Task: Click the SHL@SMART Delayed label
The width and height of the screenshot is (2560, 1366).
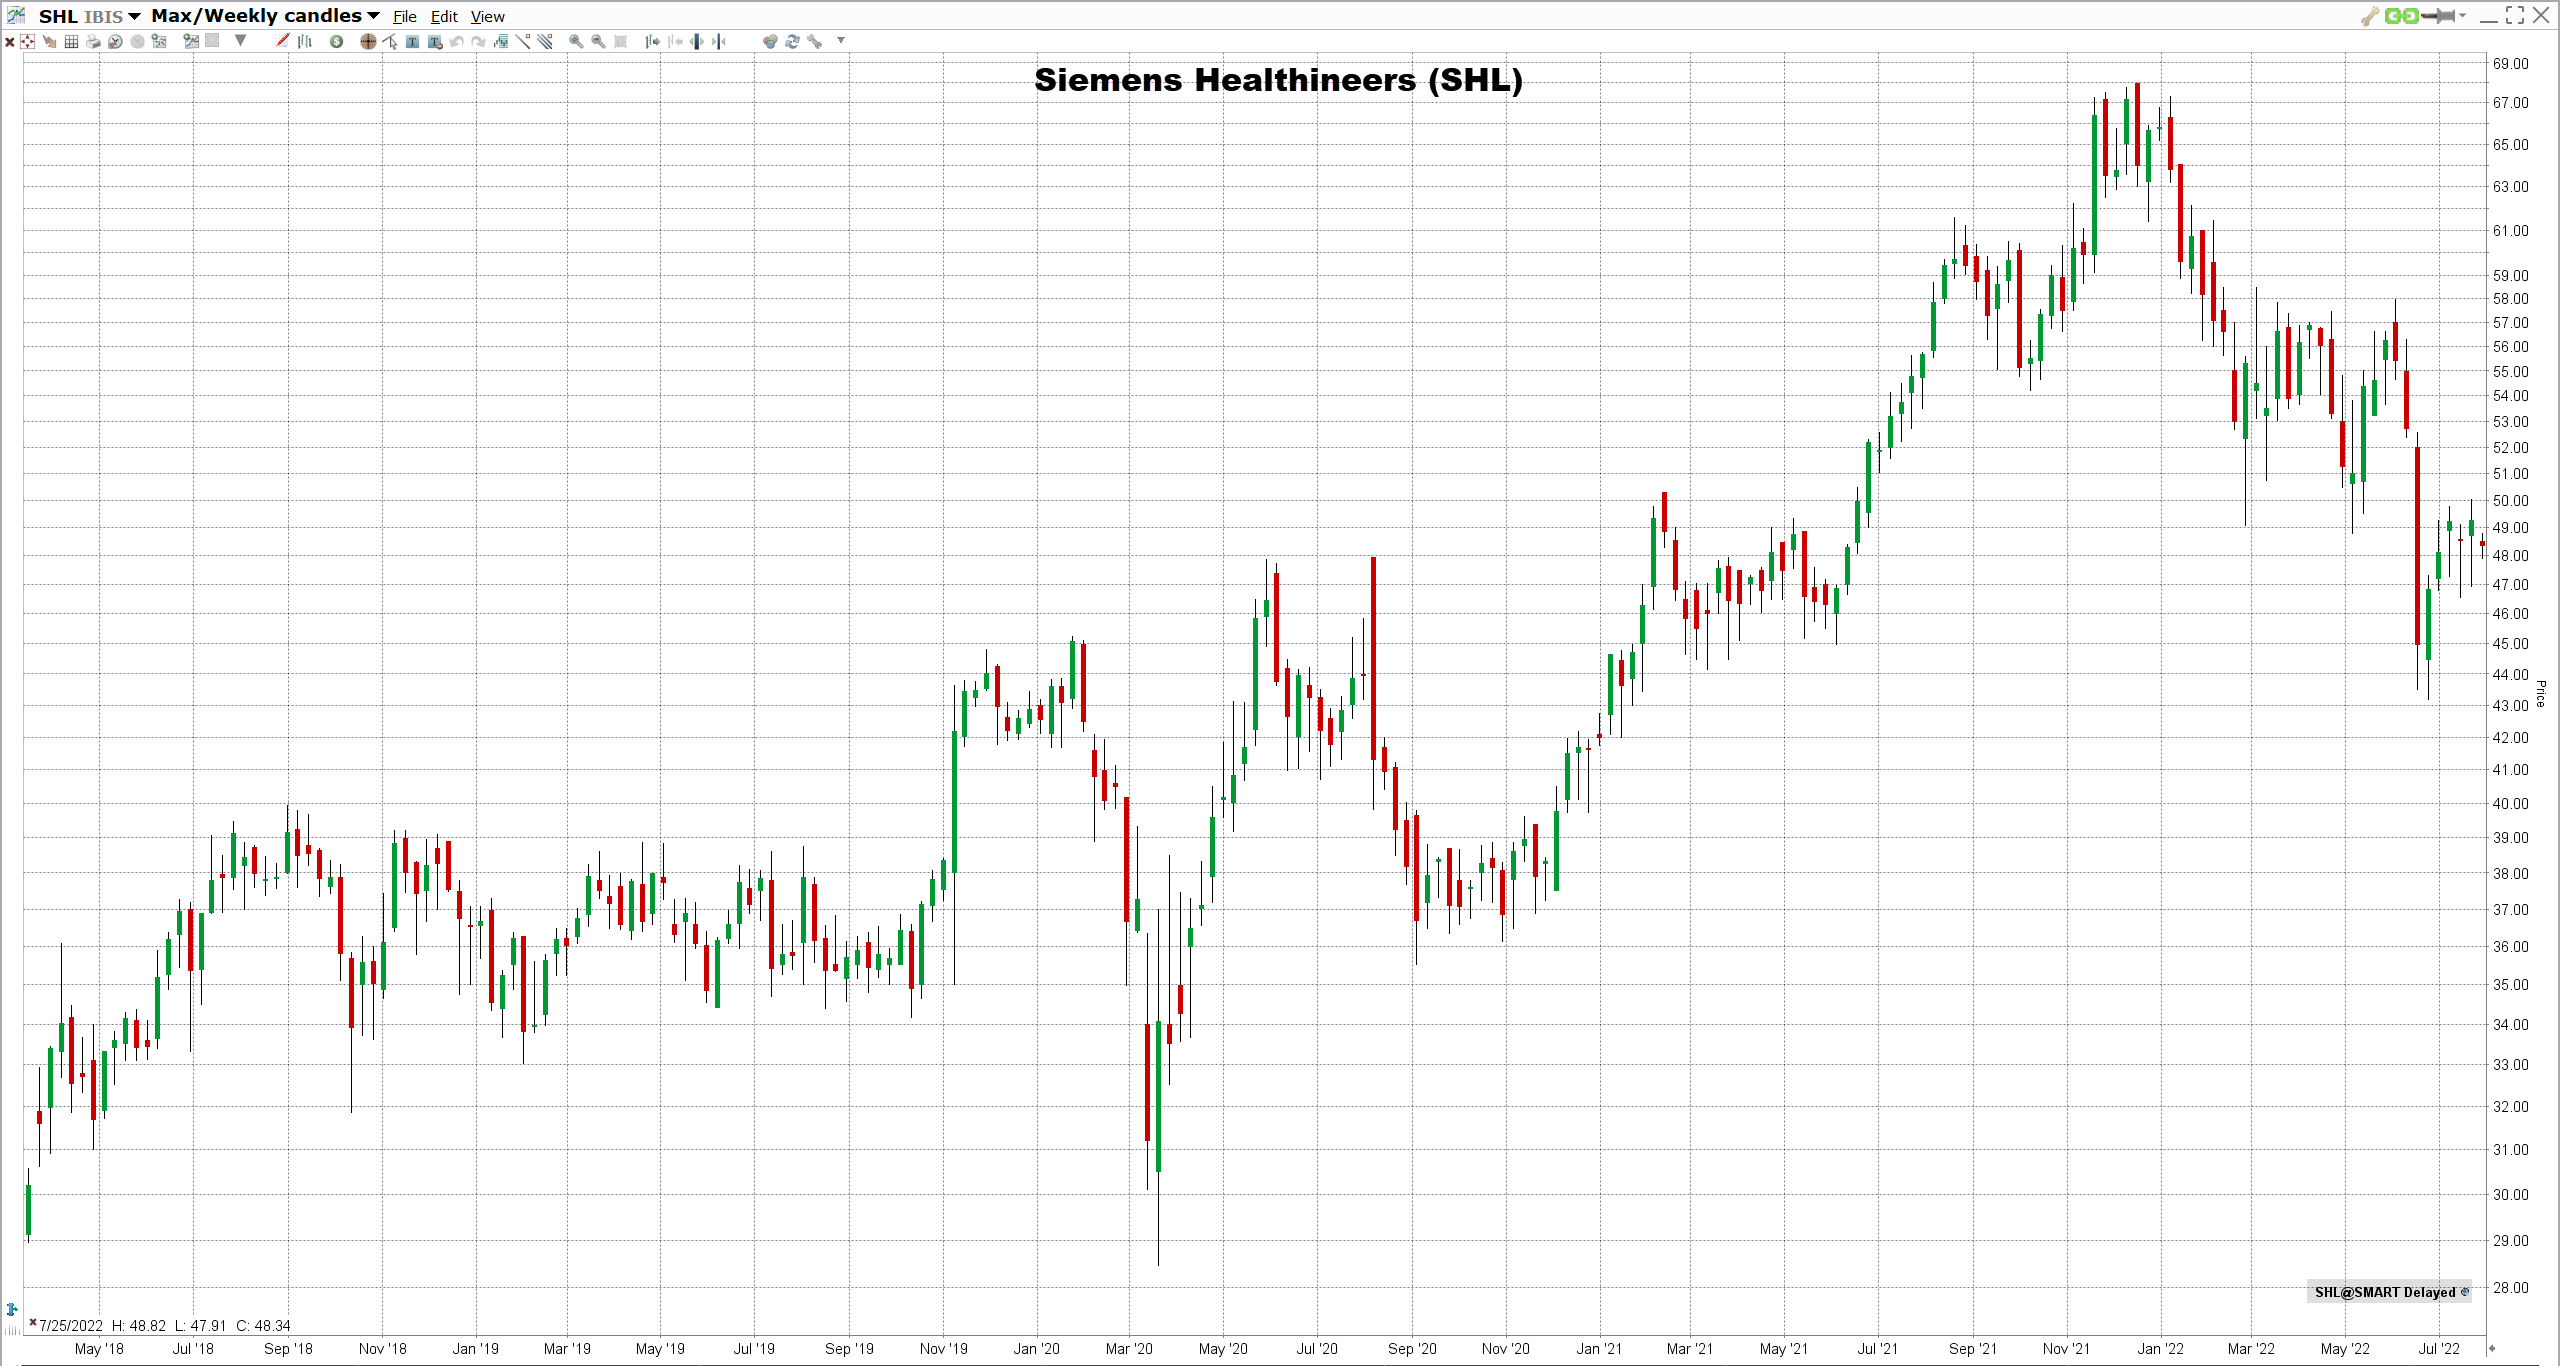Action: pos(2389,1292)
